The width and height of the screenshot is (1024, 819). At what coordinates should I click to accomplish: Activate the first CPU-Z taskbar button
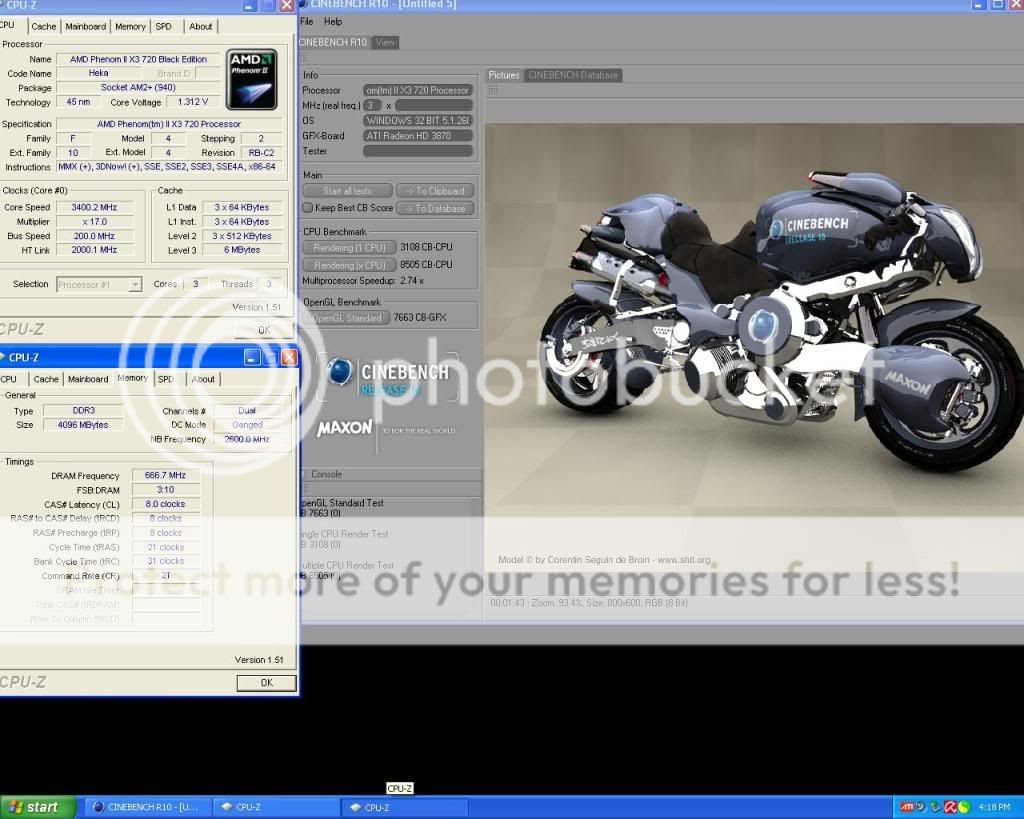pos(278,807)
